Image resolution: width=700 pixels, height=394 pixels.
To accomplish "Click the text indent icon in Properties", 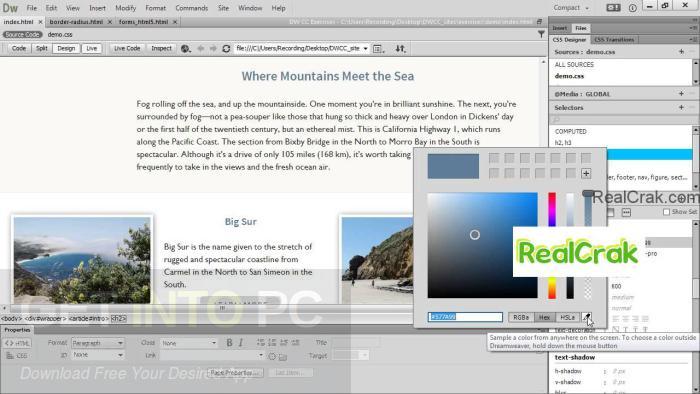I will 296,343.
